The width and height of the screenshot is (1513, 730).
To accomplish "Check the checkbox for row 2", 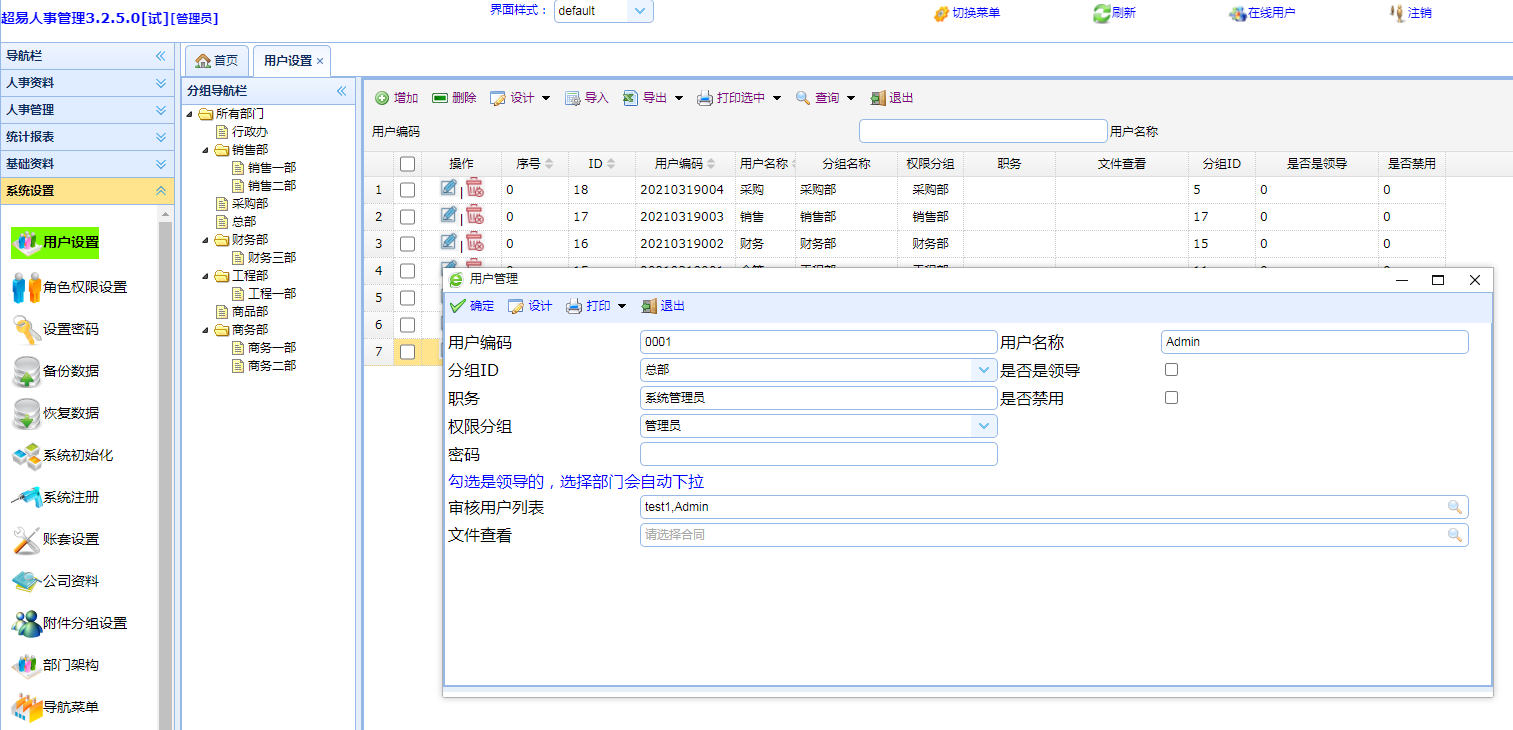I will (x=407, y=217).
